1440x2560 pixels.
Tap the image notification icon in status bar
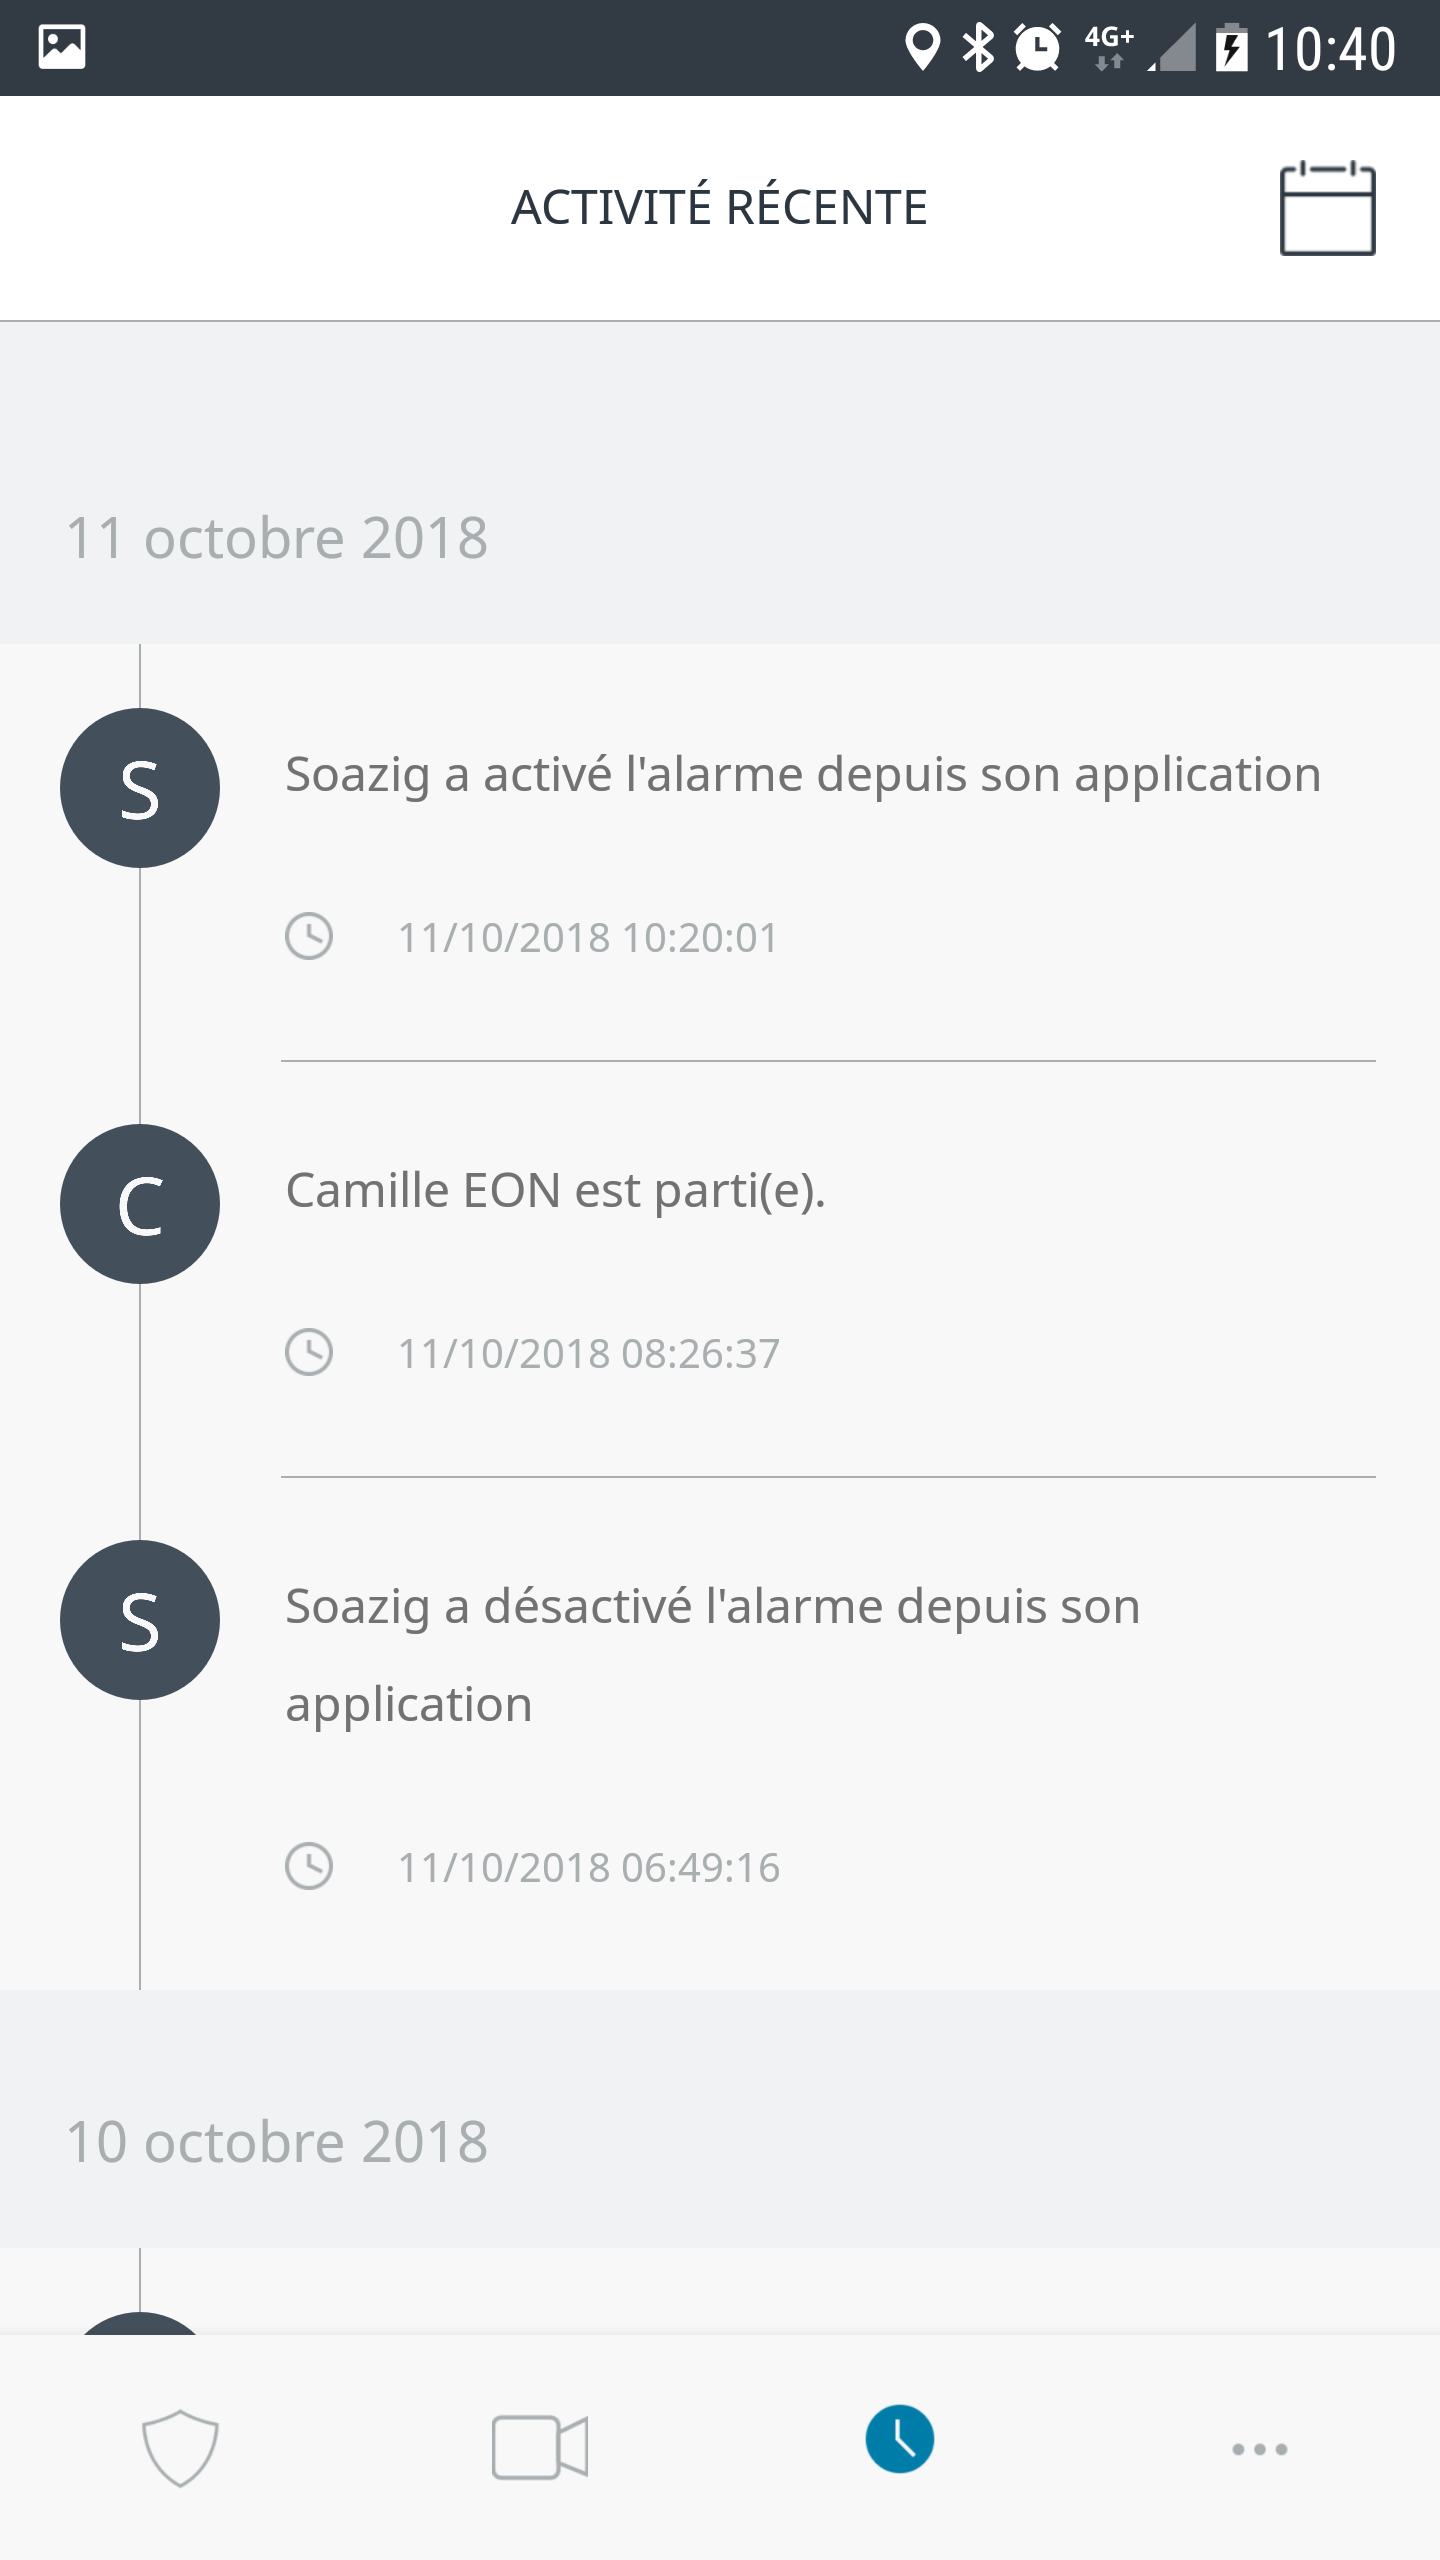tap(62, 47)
